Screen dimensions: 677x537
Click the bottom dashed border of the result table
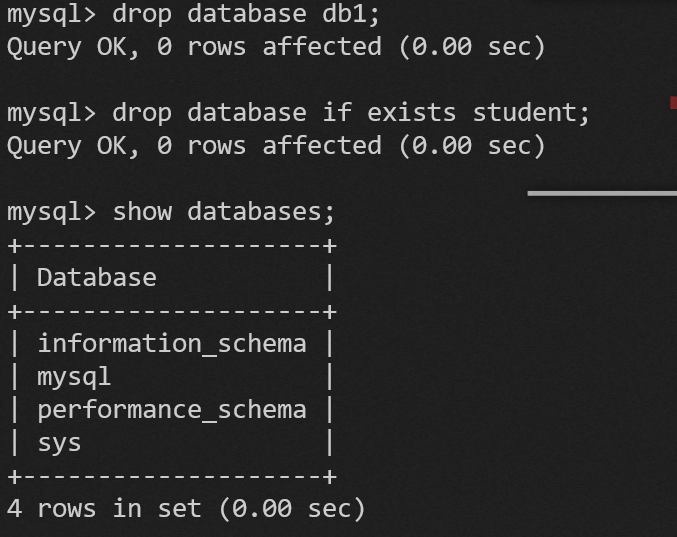[171, 476]
